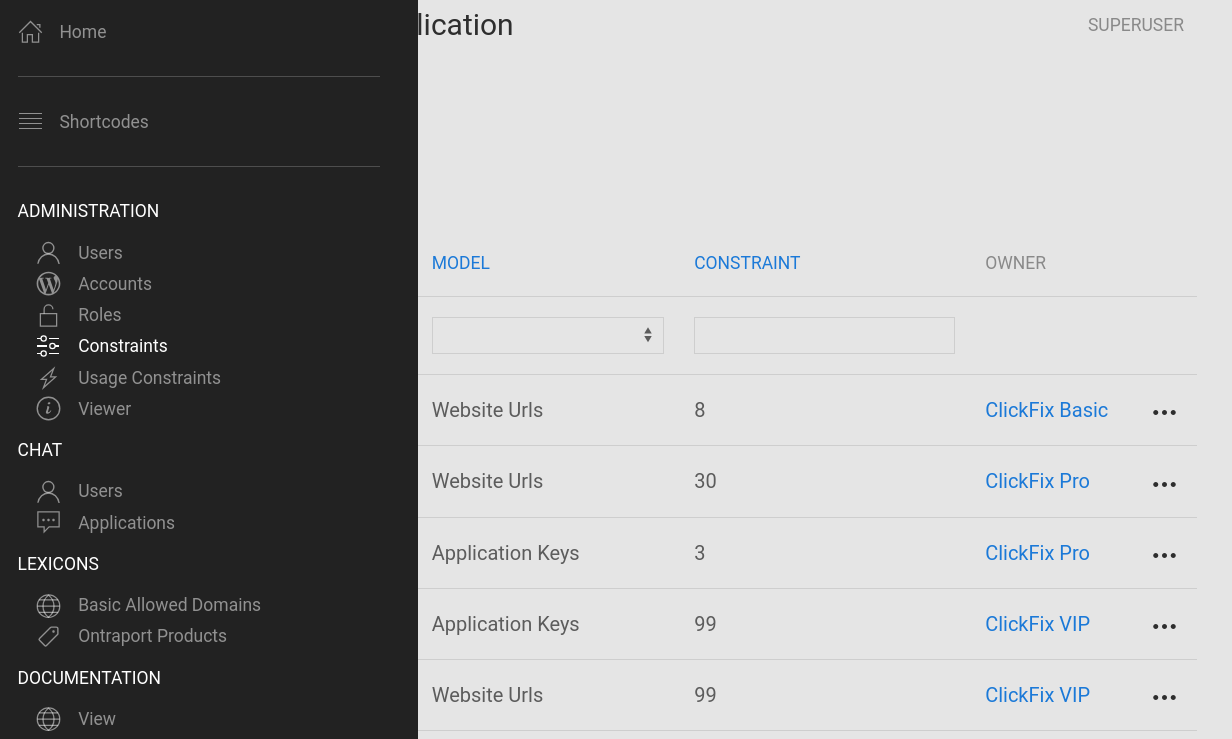The width and height of the screenshot is (1232, 739).
Task: Open actions menu for Website Urls 30 row
Action: pyautogui.click(x=1164, y=484)
